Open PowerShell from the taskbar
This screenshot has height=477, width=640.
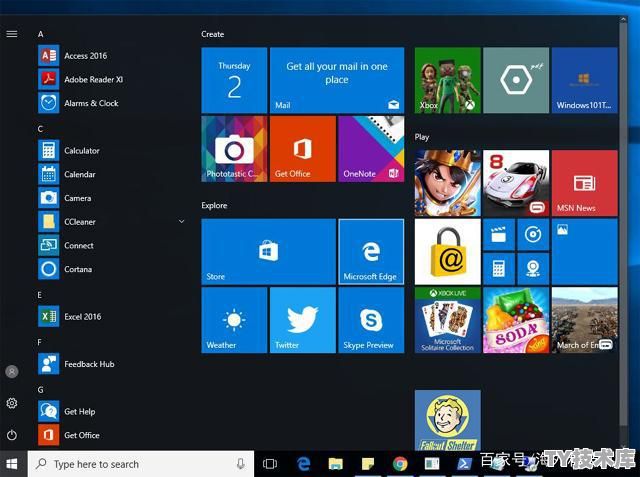(464, 464)
